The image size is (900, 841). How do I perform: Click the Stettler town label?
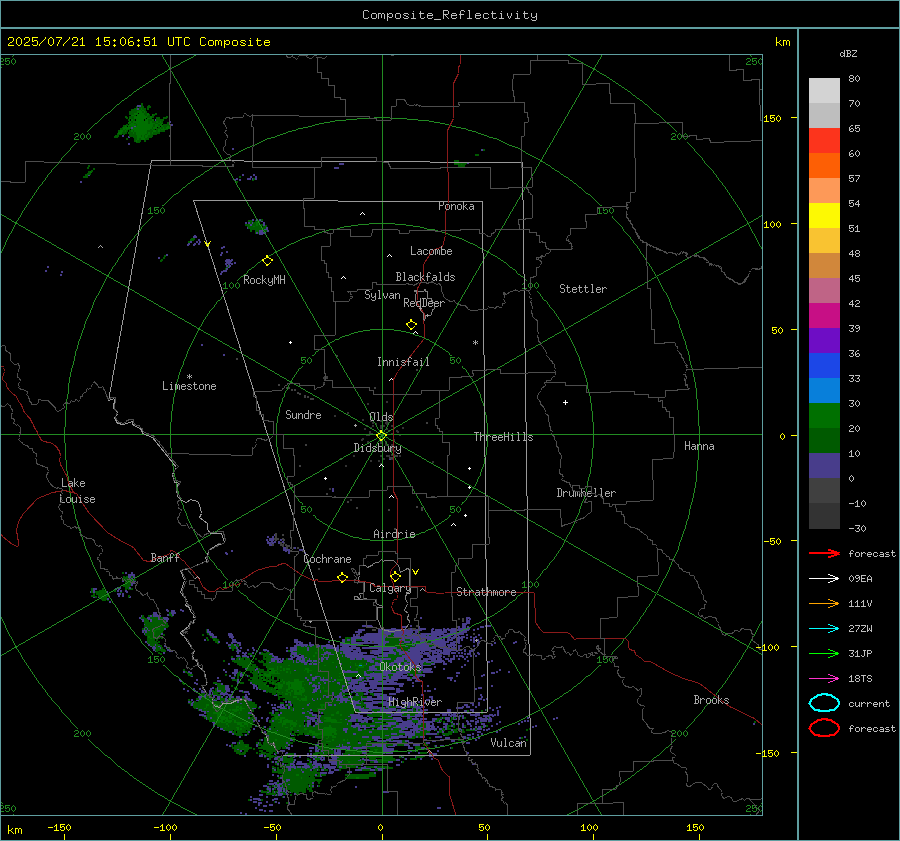point(583,289)
